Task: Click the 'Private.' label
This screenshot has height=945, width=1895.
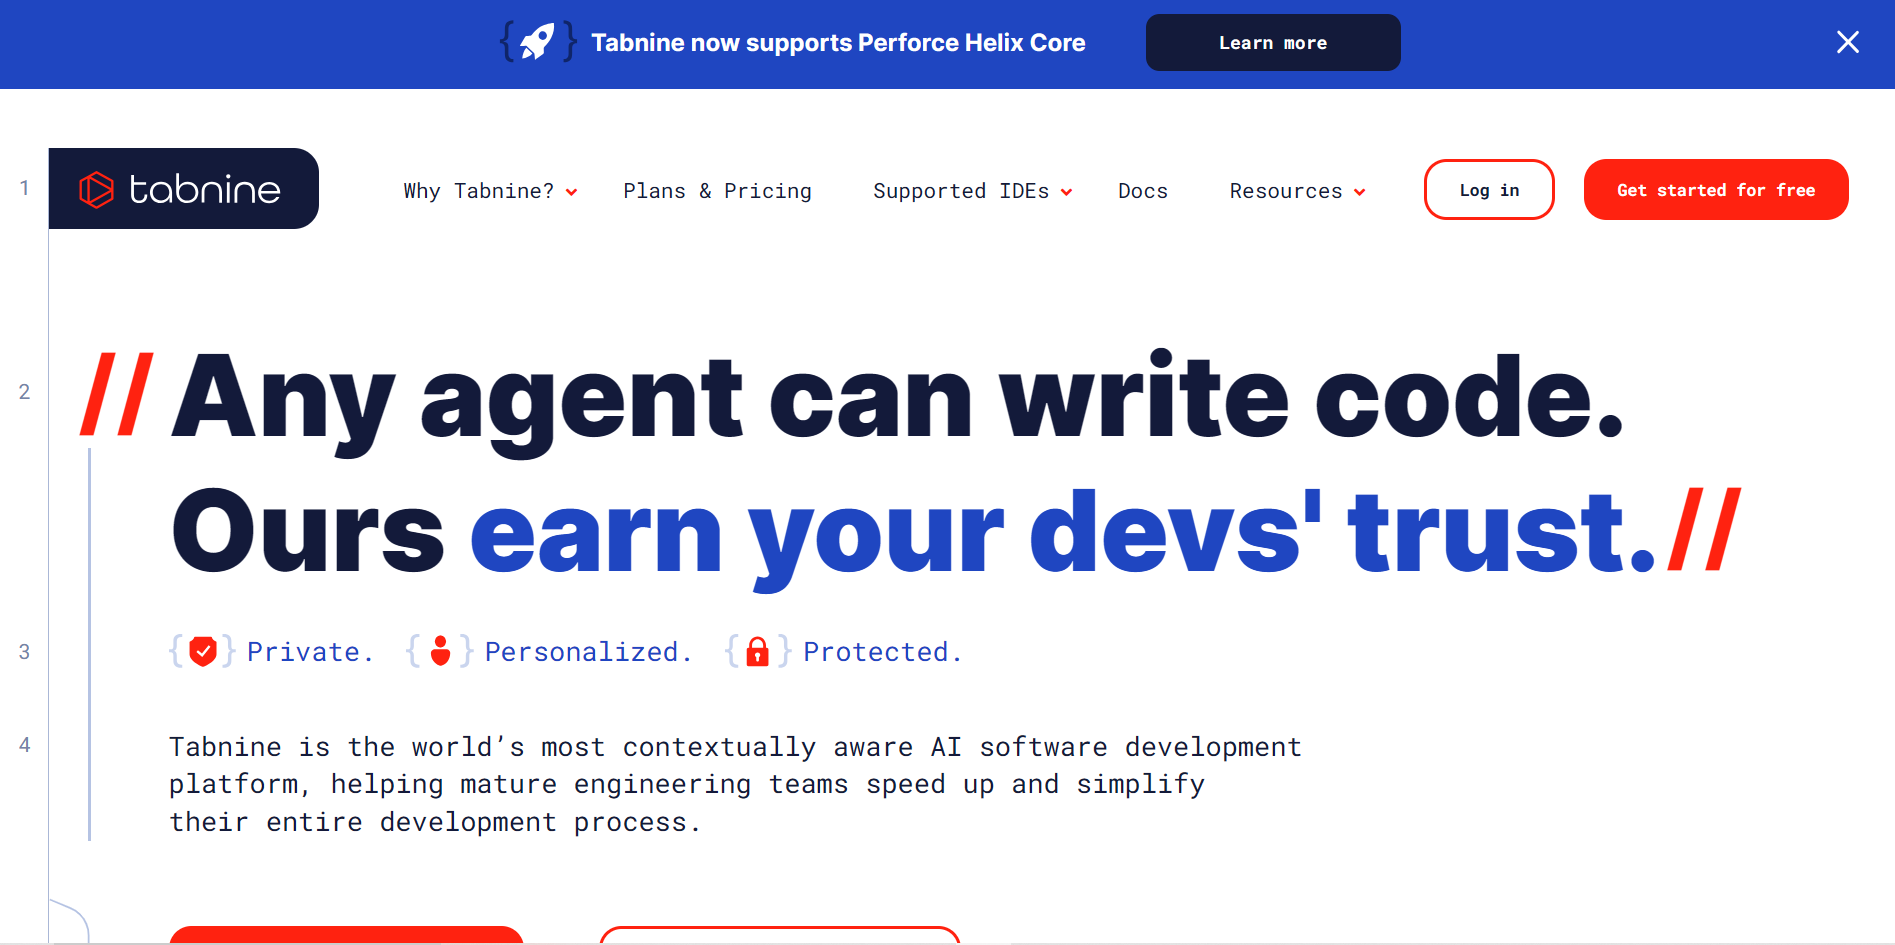Action: pos(311,652)
